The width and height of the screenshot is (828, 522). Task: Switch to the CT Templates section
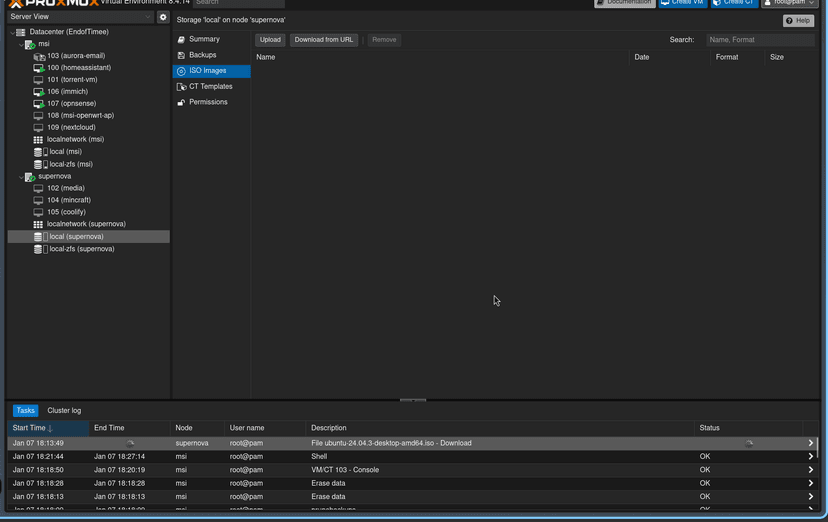click(x=210, y=87)
